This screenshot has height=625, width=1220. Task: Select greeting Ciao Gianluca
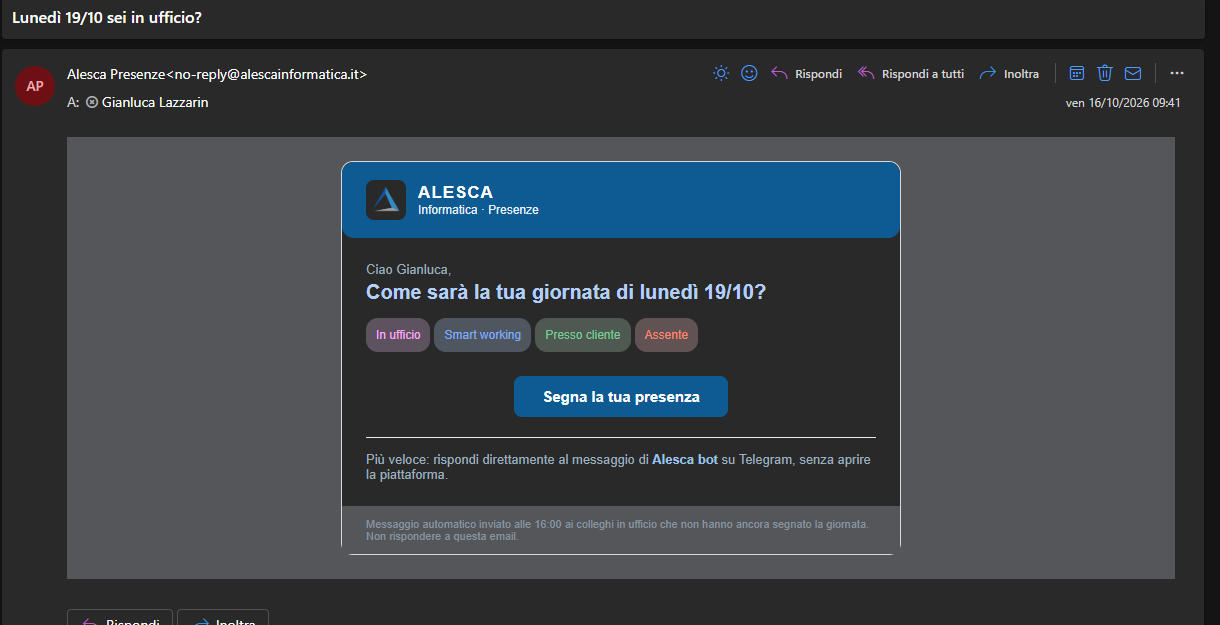coord(409,269)
